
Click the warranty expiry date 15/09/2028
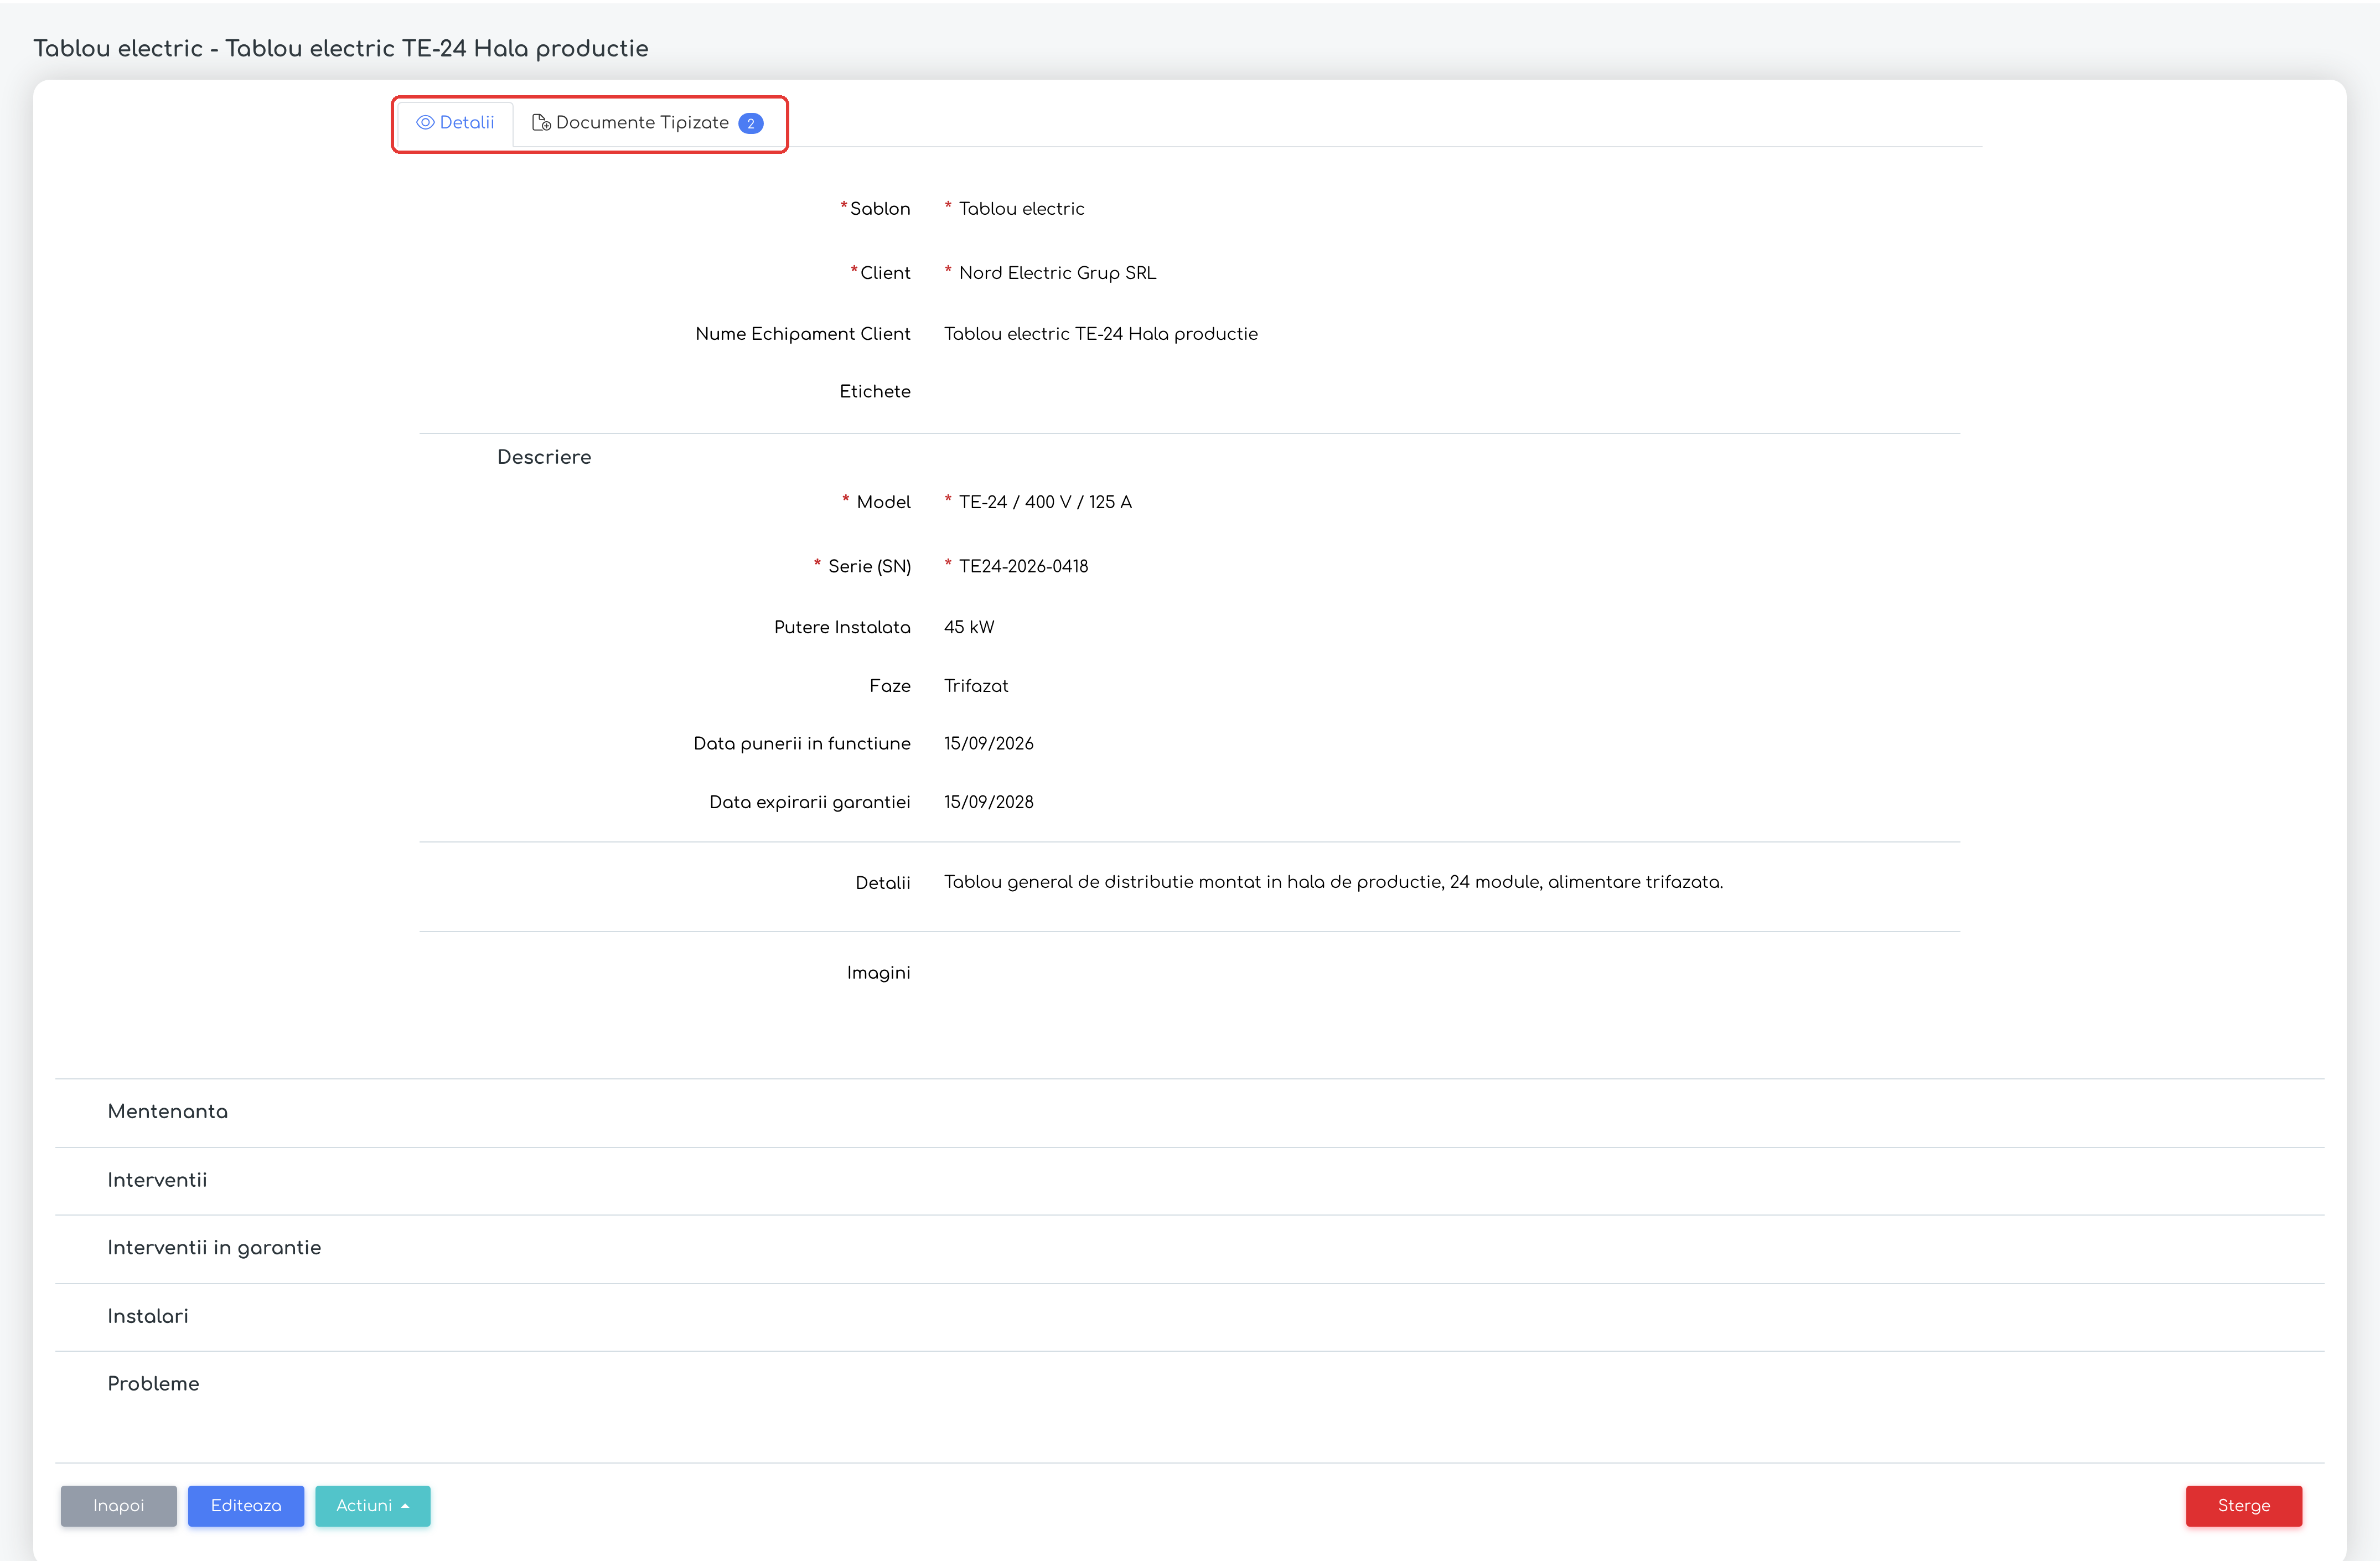[989, 802]
